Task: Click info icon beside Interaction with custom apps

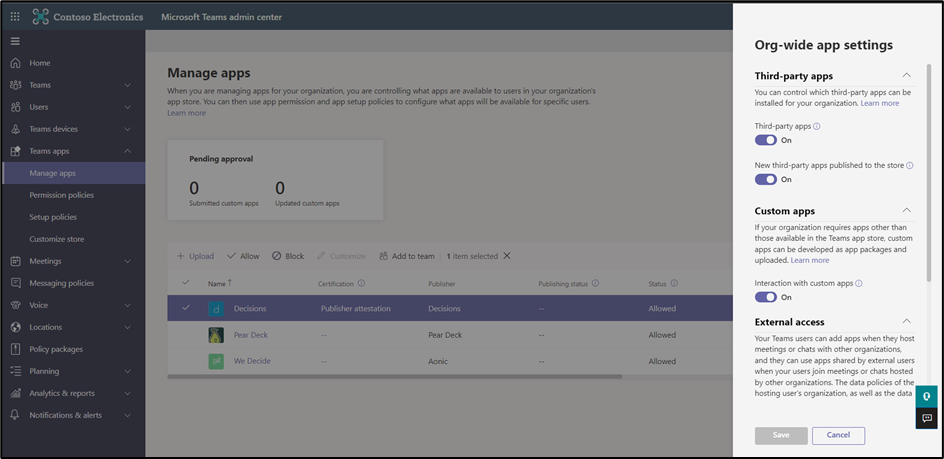Action: click(859, 283)
